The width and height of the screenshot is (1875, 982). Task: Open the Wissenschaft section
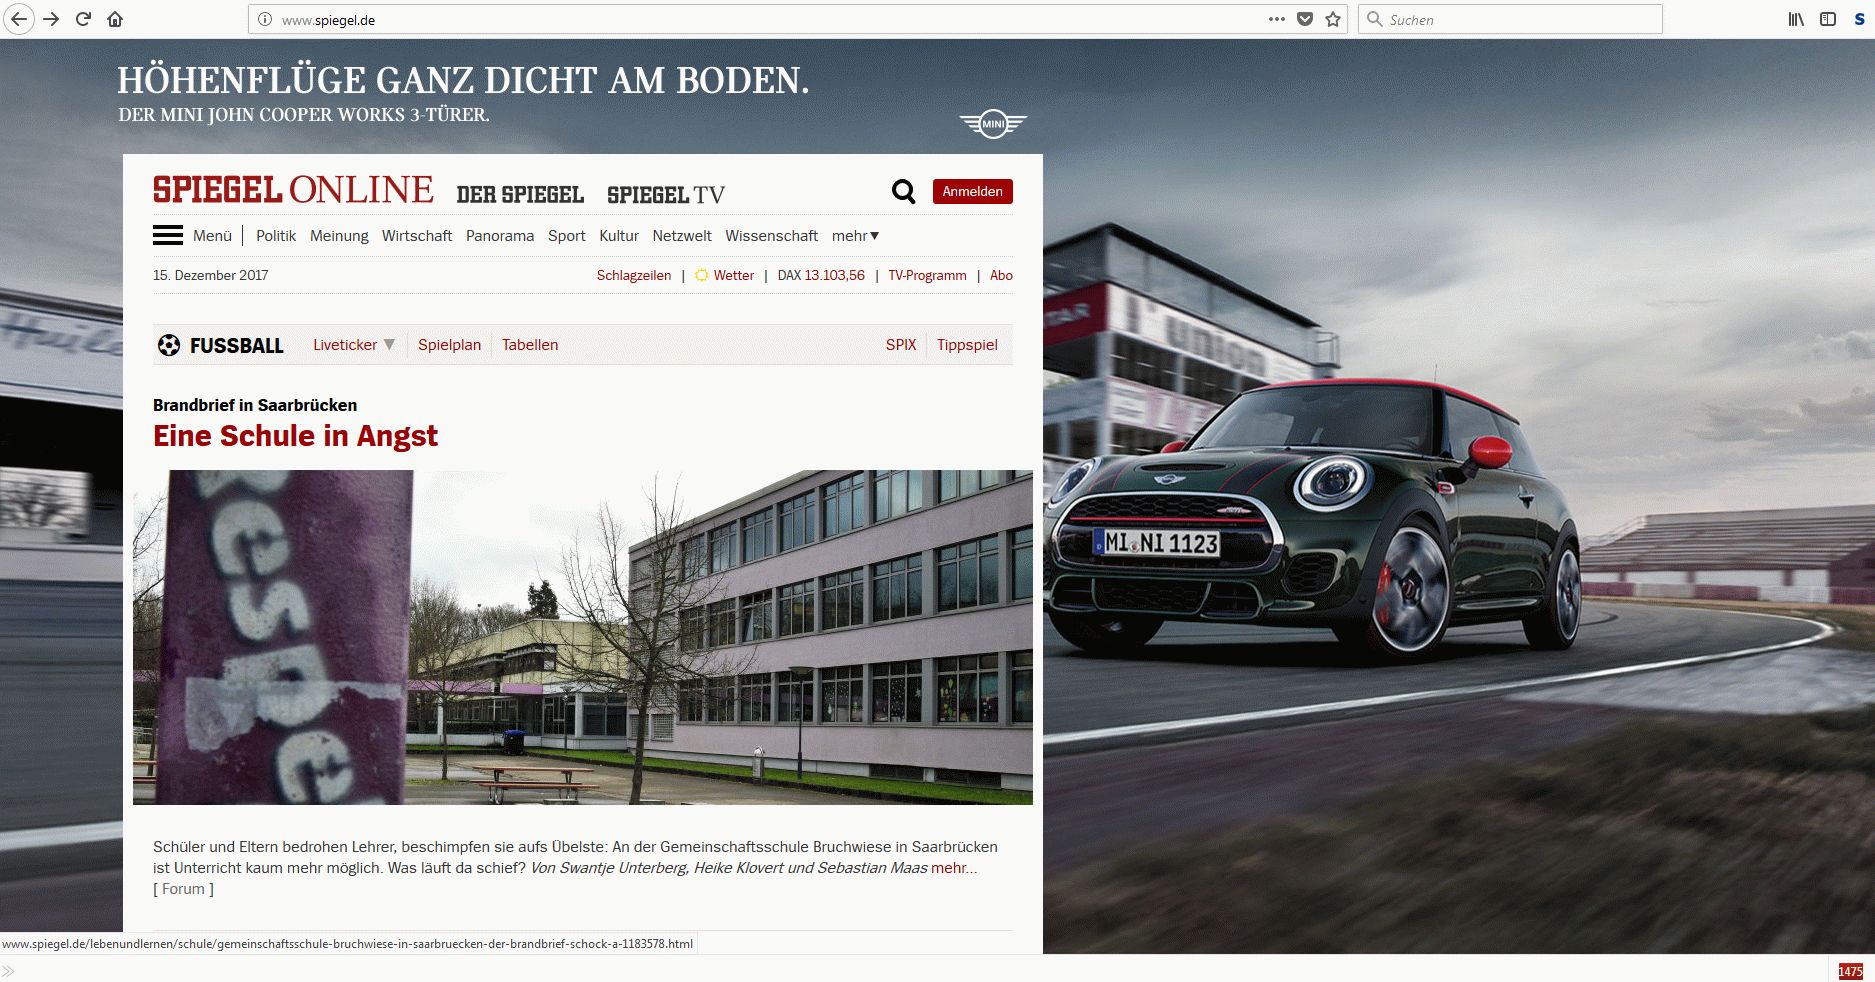click(772, 236)
